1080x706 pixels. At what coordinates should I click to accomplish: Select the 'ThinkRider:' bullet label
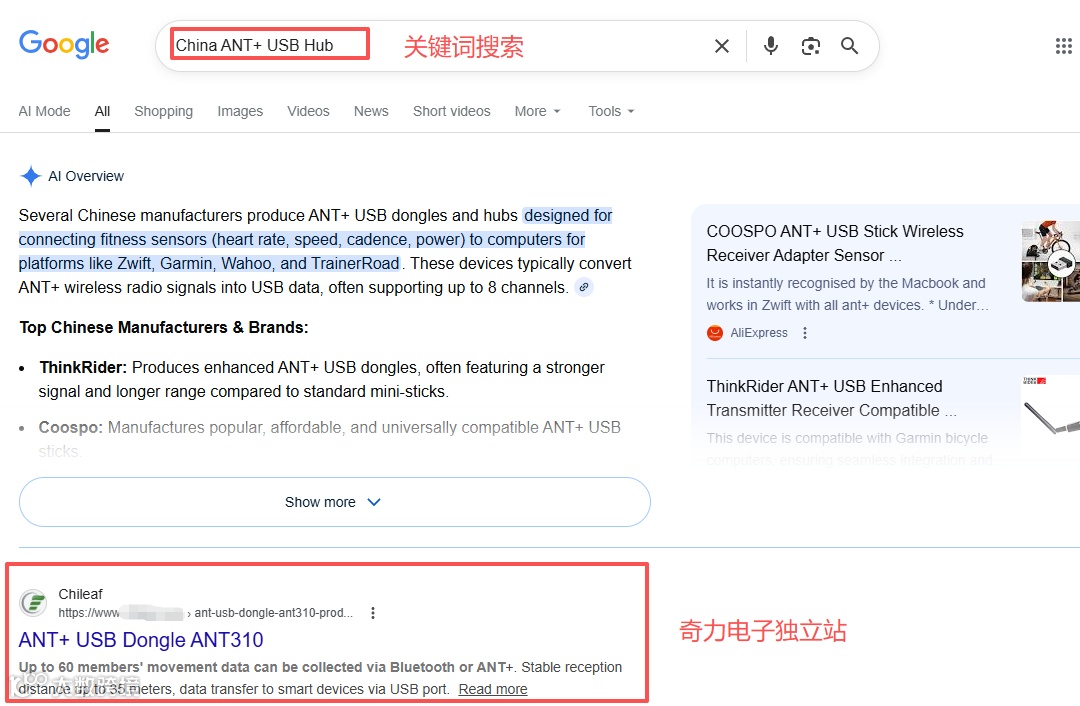pyautogui.click(x=83, y=367)
